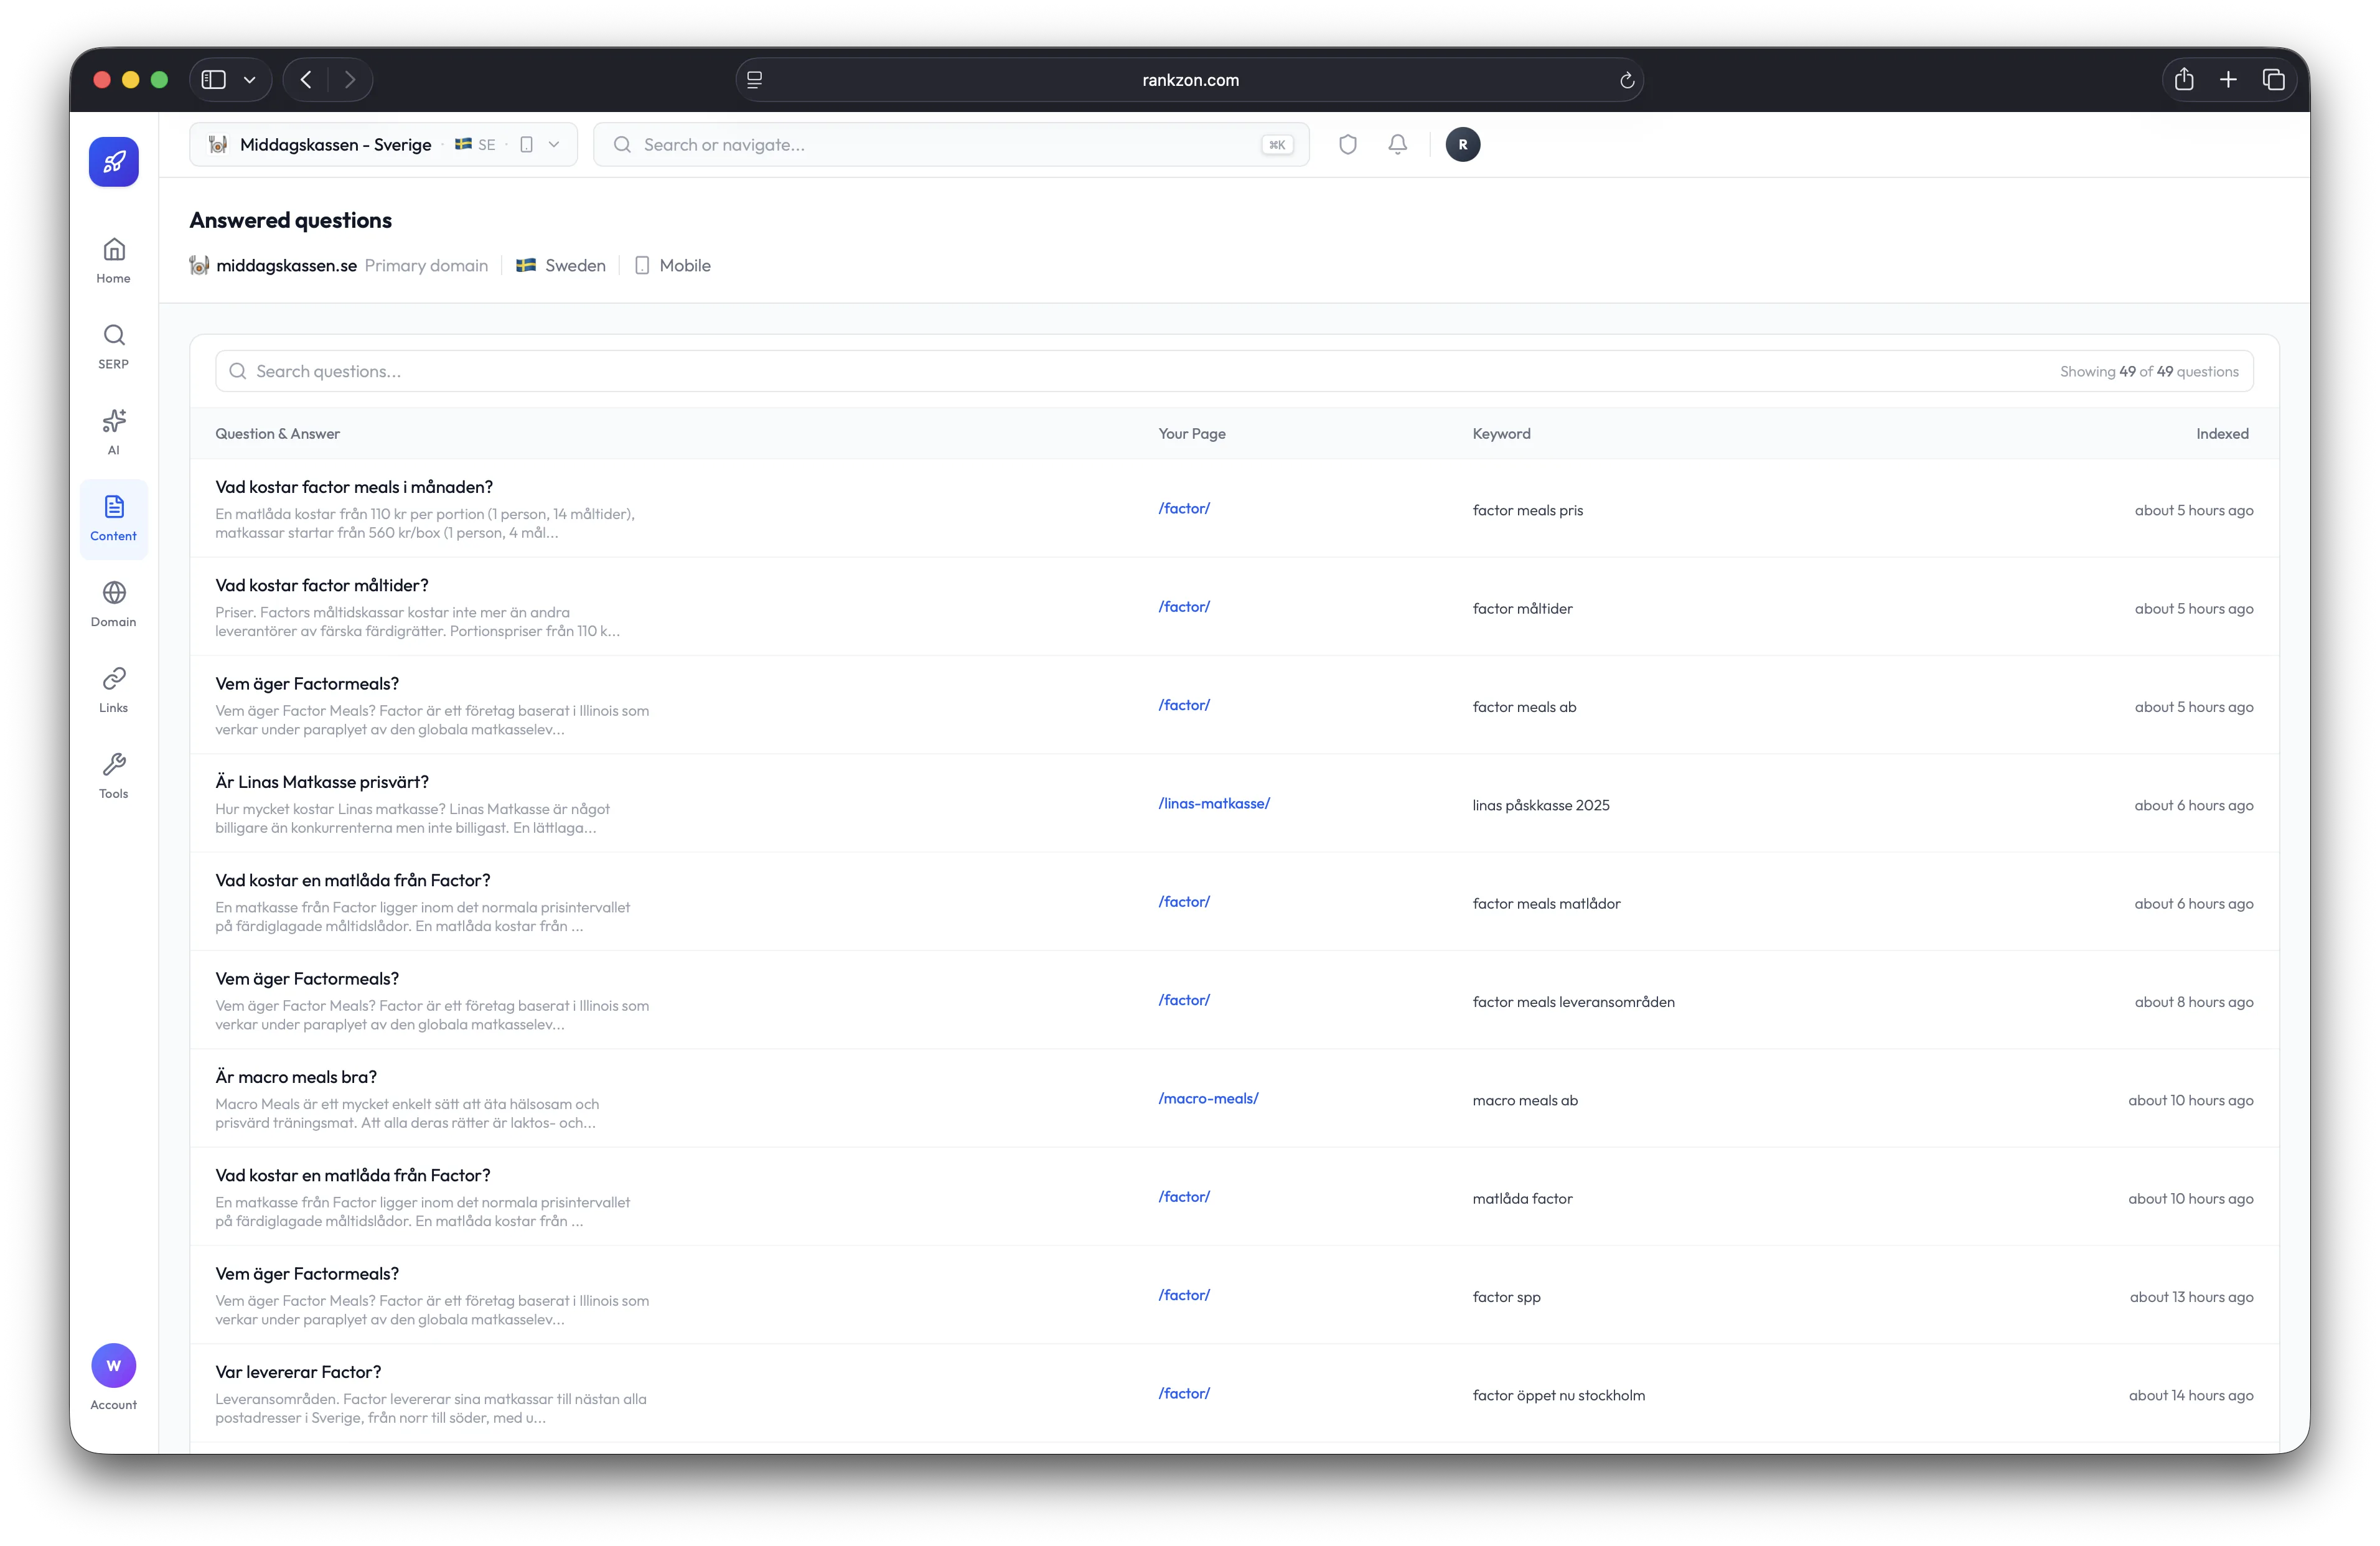Click keyword 'factor meals pris'
The height and width of the screenshot is (1546, 2380).
pos(1528,511)
